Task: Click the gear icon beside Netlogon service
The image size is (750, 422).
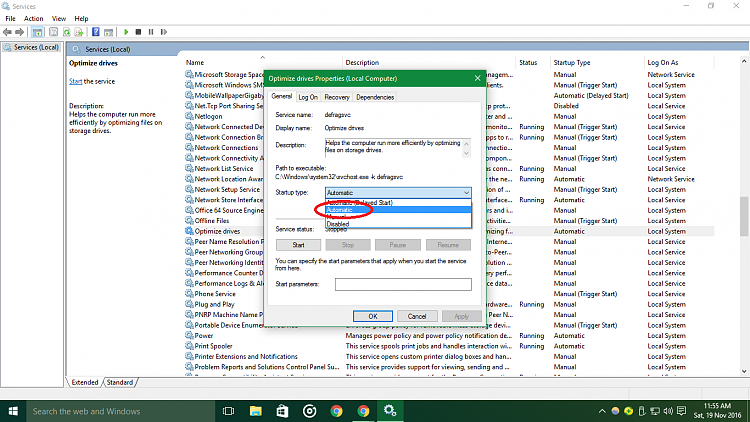Action: (x=189, y=116)
